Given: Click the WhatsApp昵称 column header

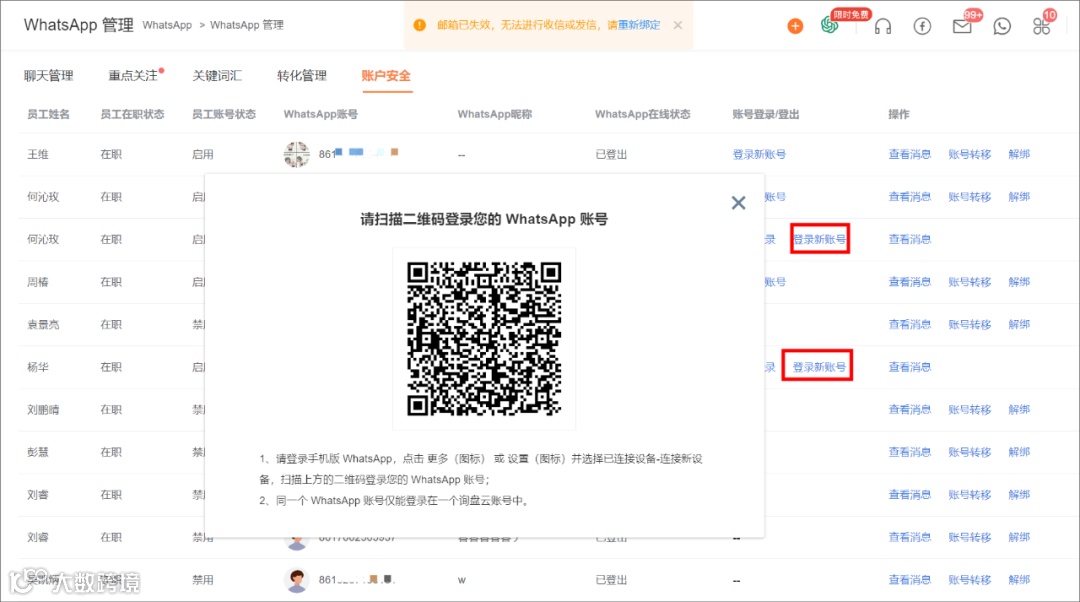Looking at the screenshot, I should [x=495, y=114].
